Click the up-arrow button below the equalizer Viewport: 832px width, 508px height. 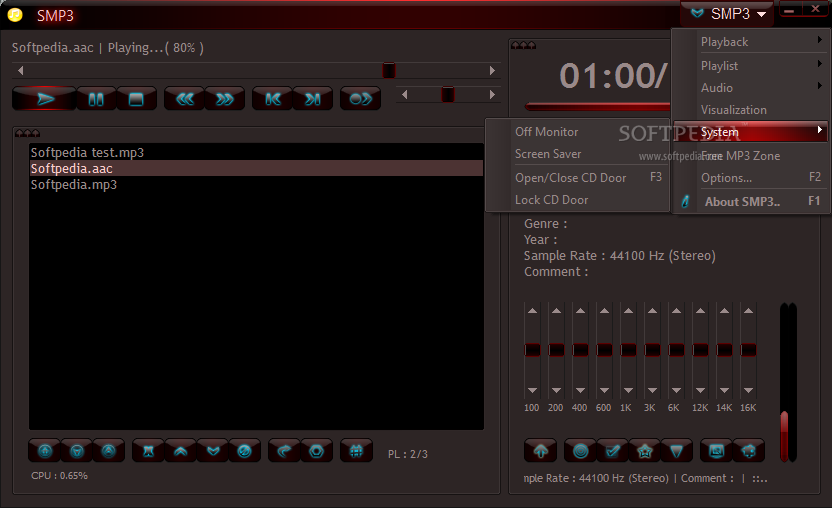point(541,451)
